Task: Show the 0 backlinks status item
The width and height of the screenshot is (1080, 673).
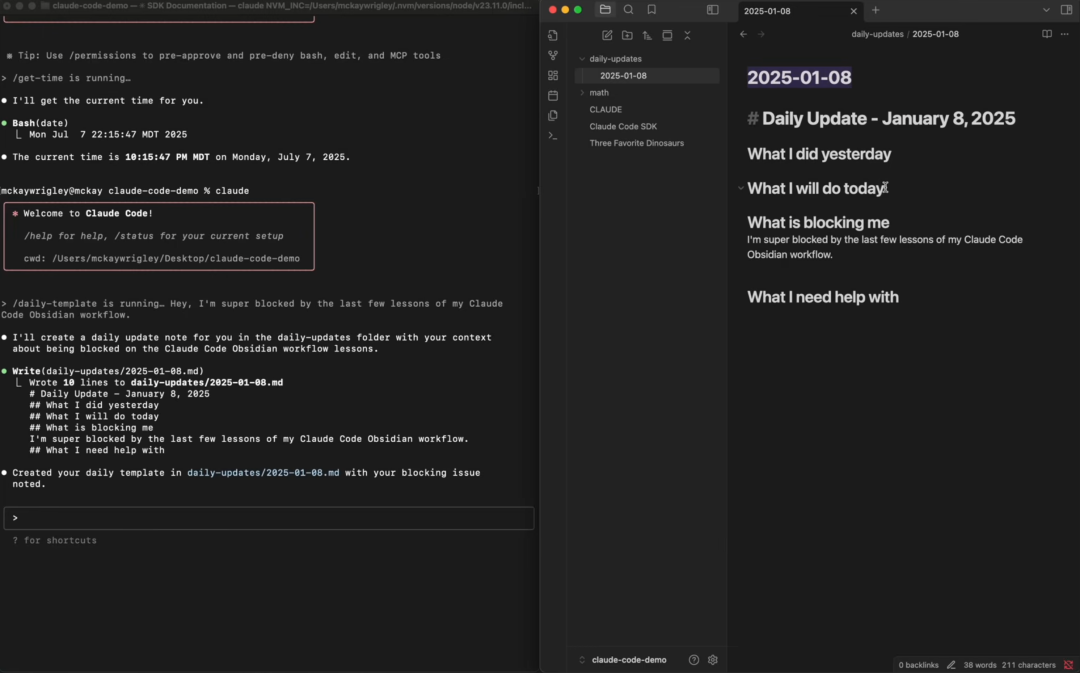Action: (918, 665)
